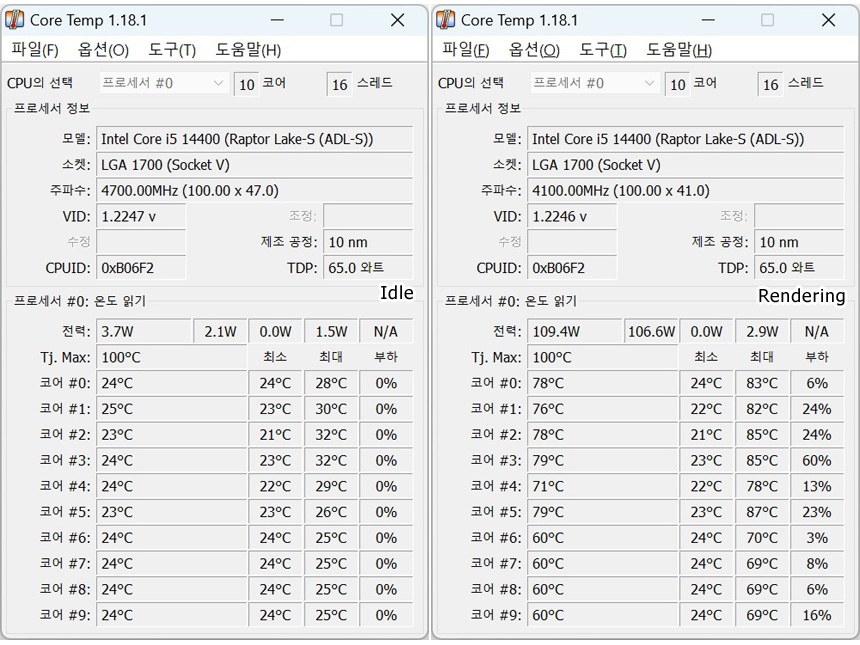
Task: Open 도움말(H) menu in right Rendering window
Action: (x=679, y=50)
